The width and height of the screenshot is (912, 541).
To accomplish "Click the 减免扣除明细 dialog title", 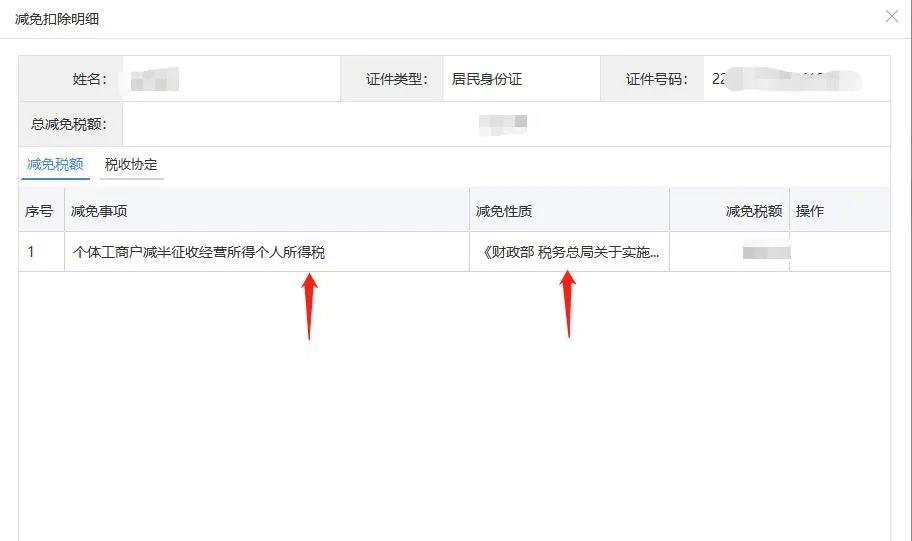I will (x=57, y=19).
